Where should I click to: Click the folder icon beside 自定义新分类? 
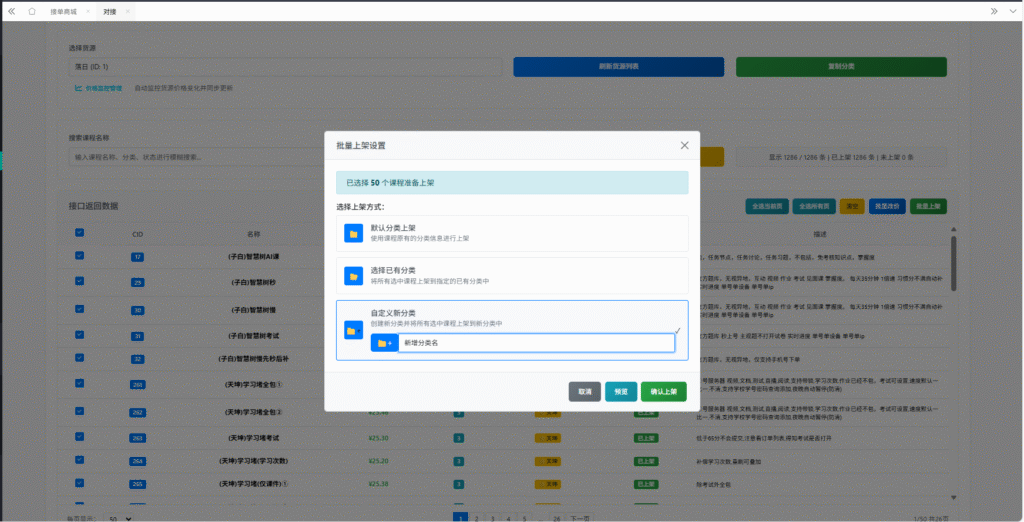click(x=353, y=330)
